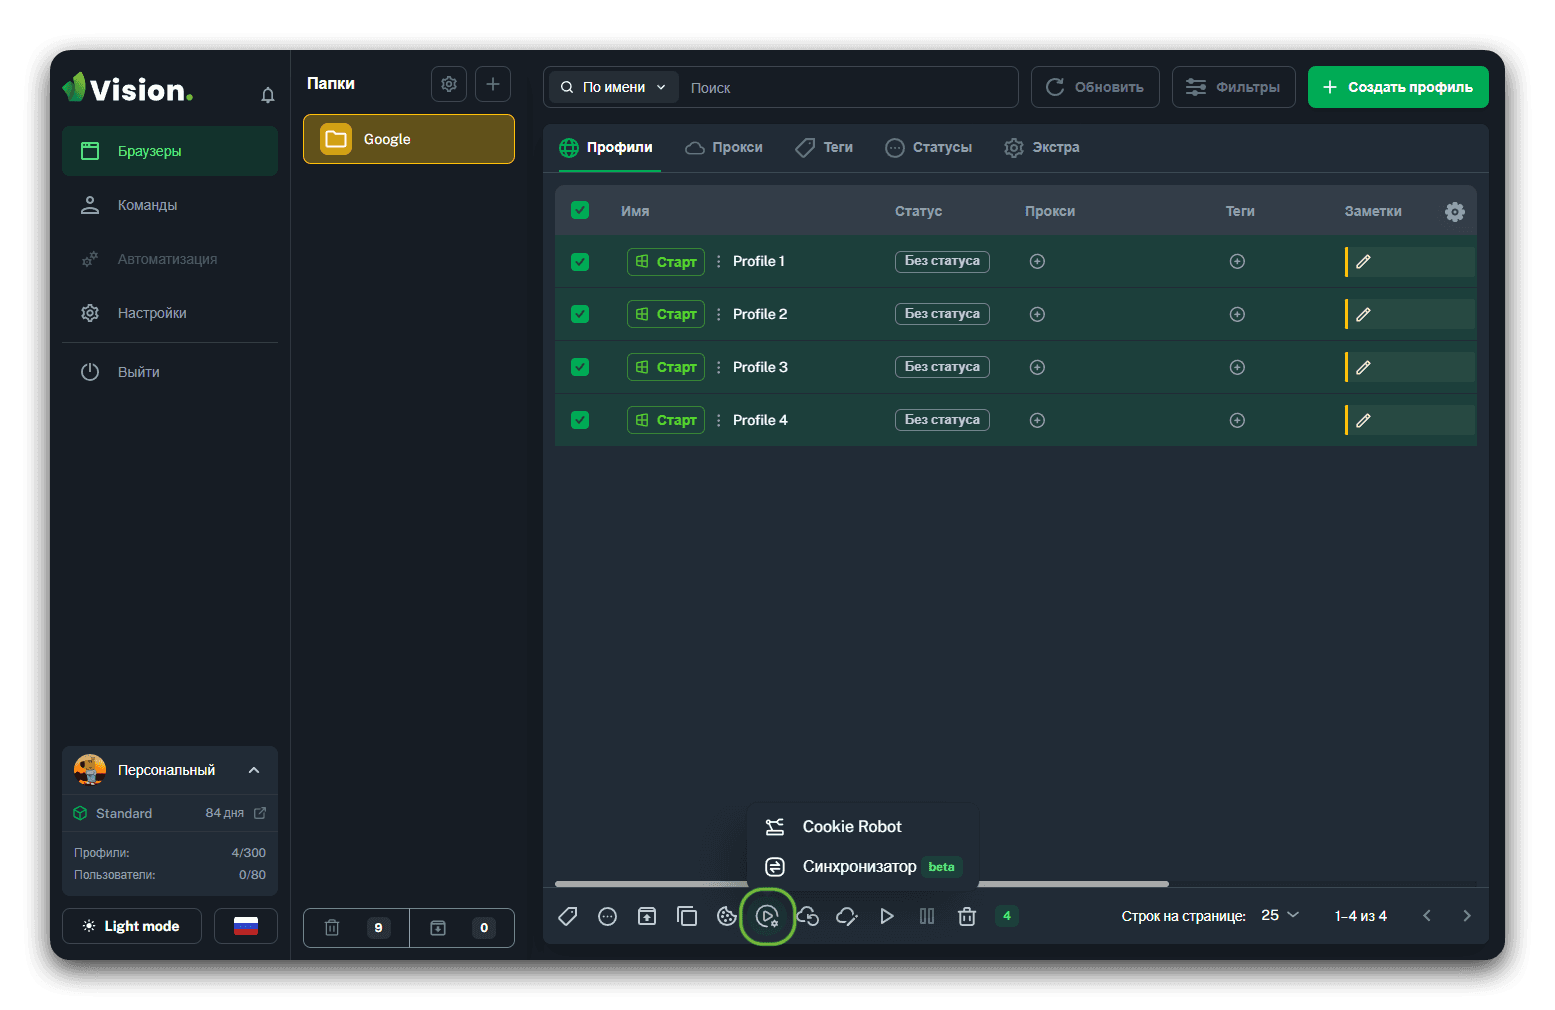Screen dimensions: 1555x1010
Task: Switch to the Прокси tab
Action: pos(724,148)
